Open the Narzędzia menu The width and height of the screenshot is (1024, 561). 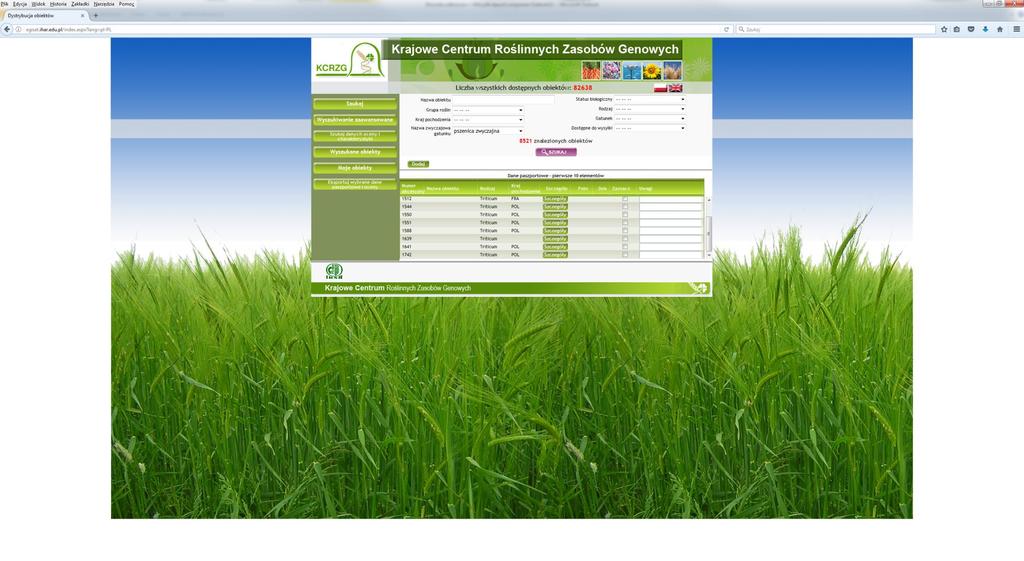pos(104,4)
